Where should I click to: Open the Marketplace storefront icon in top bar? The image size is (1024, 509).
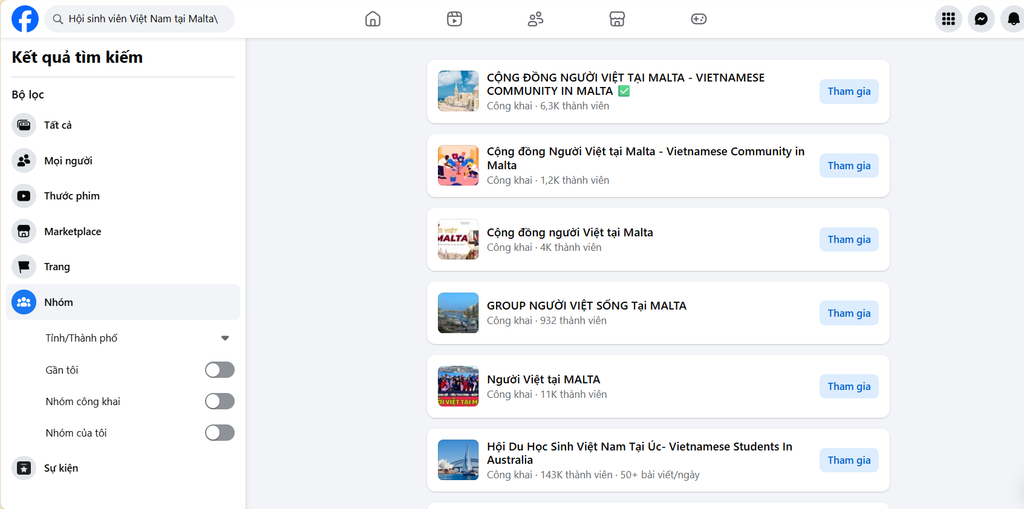click(617, 19)
